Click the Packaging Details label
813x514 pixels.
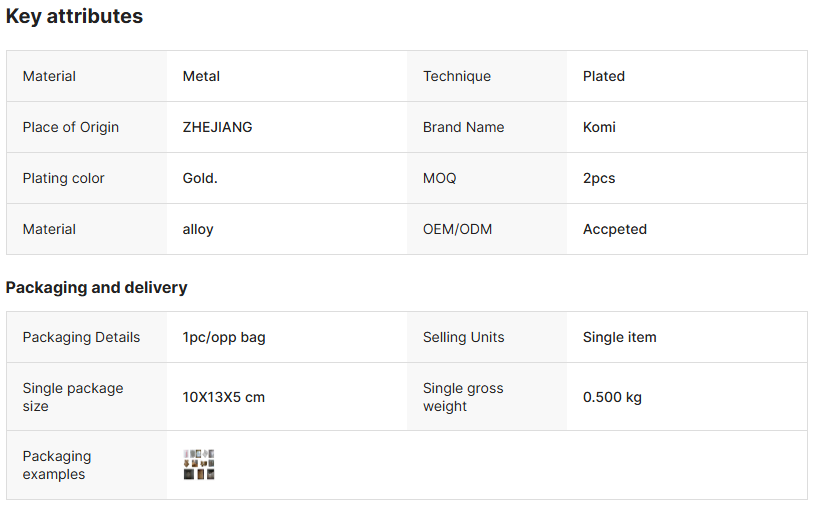[82, 337]
